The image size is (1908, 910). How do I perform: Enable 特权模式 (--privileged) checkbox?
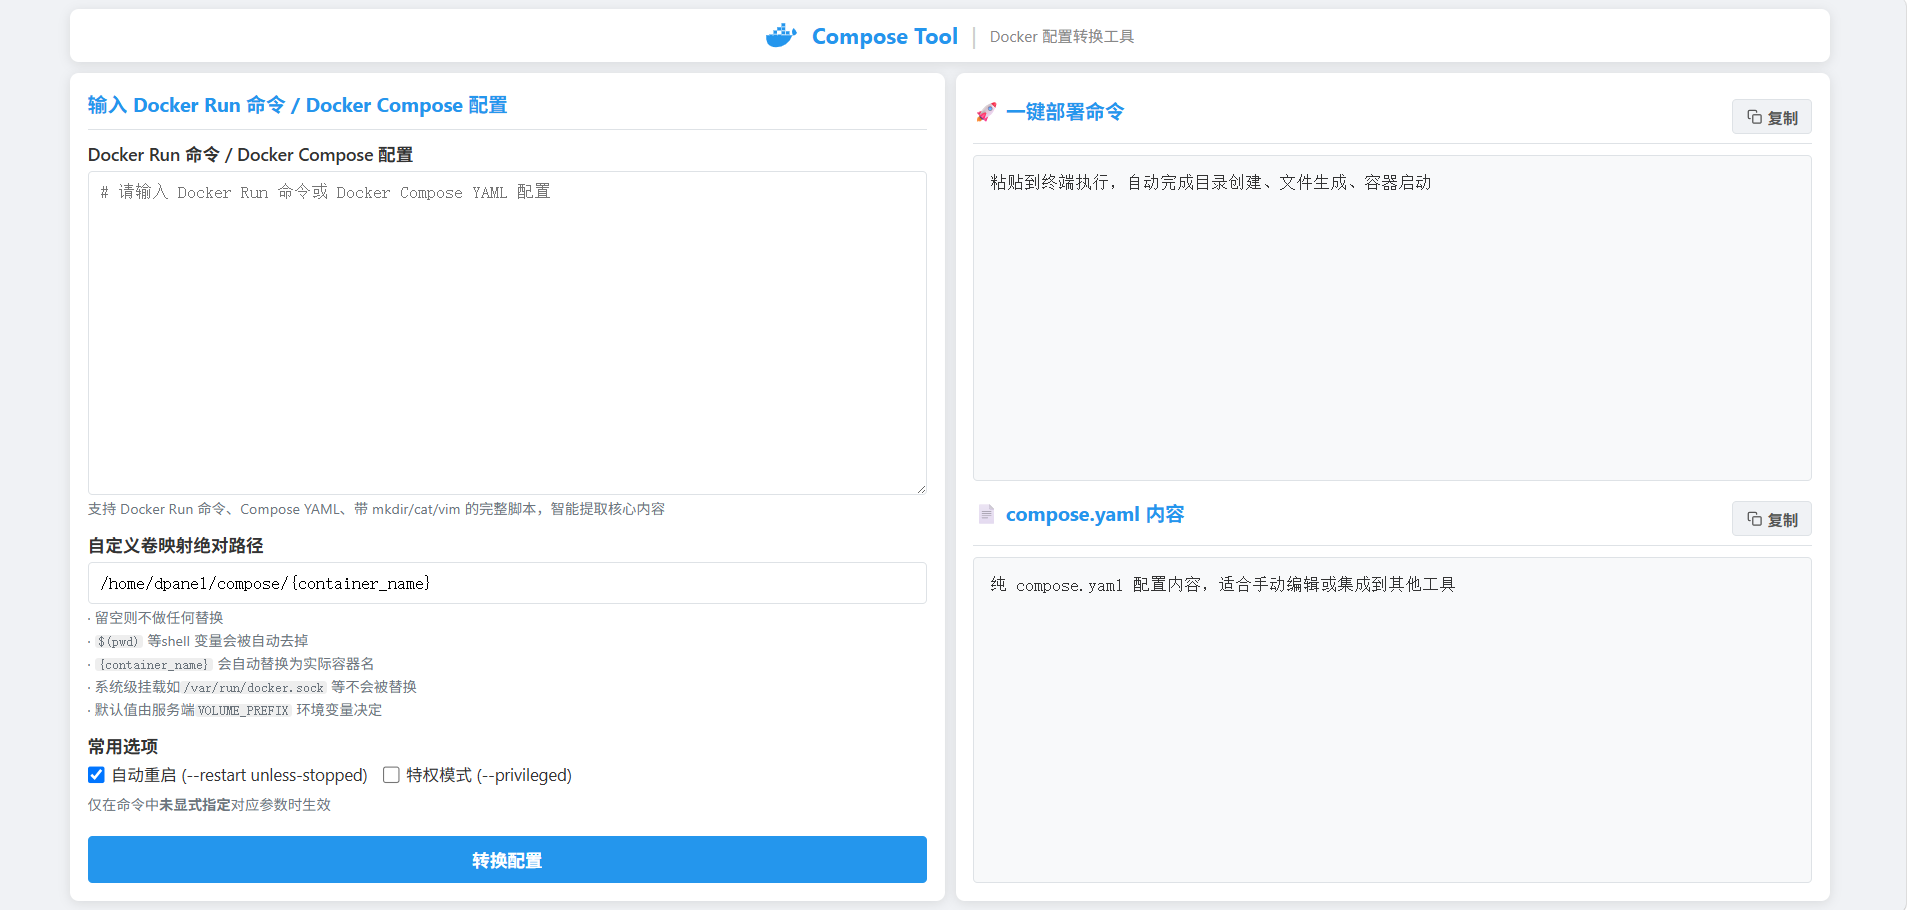pos(391,775)
